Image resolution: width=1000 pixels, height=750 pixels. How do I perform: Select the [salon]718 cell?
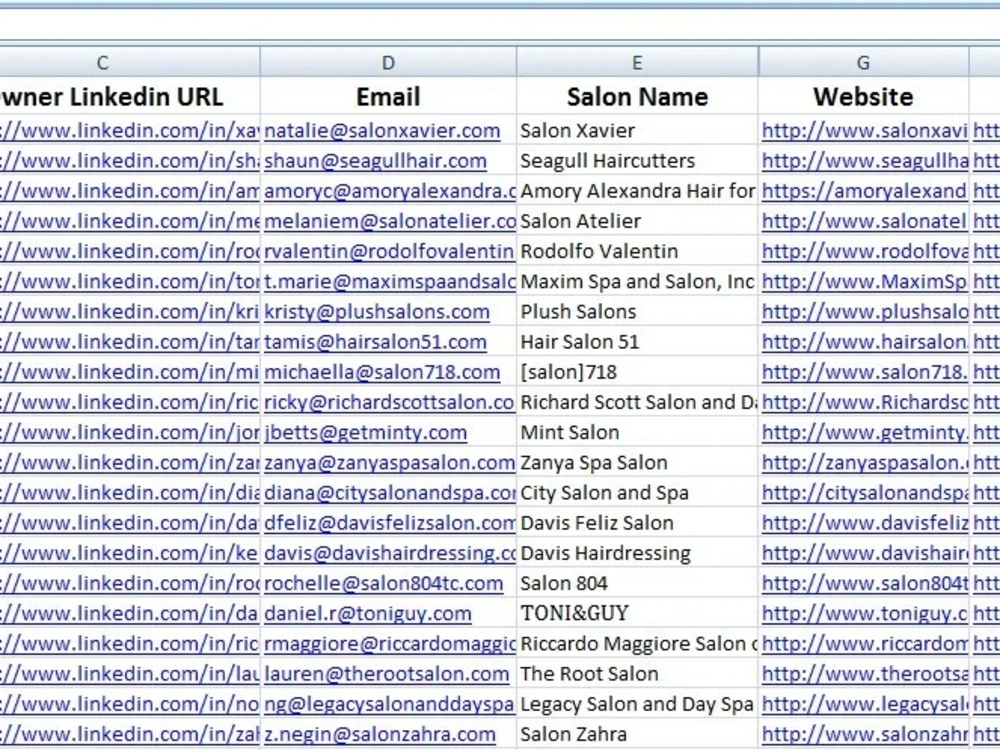[x=637, y=372]
